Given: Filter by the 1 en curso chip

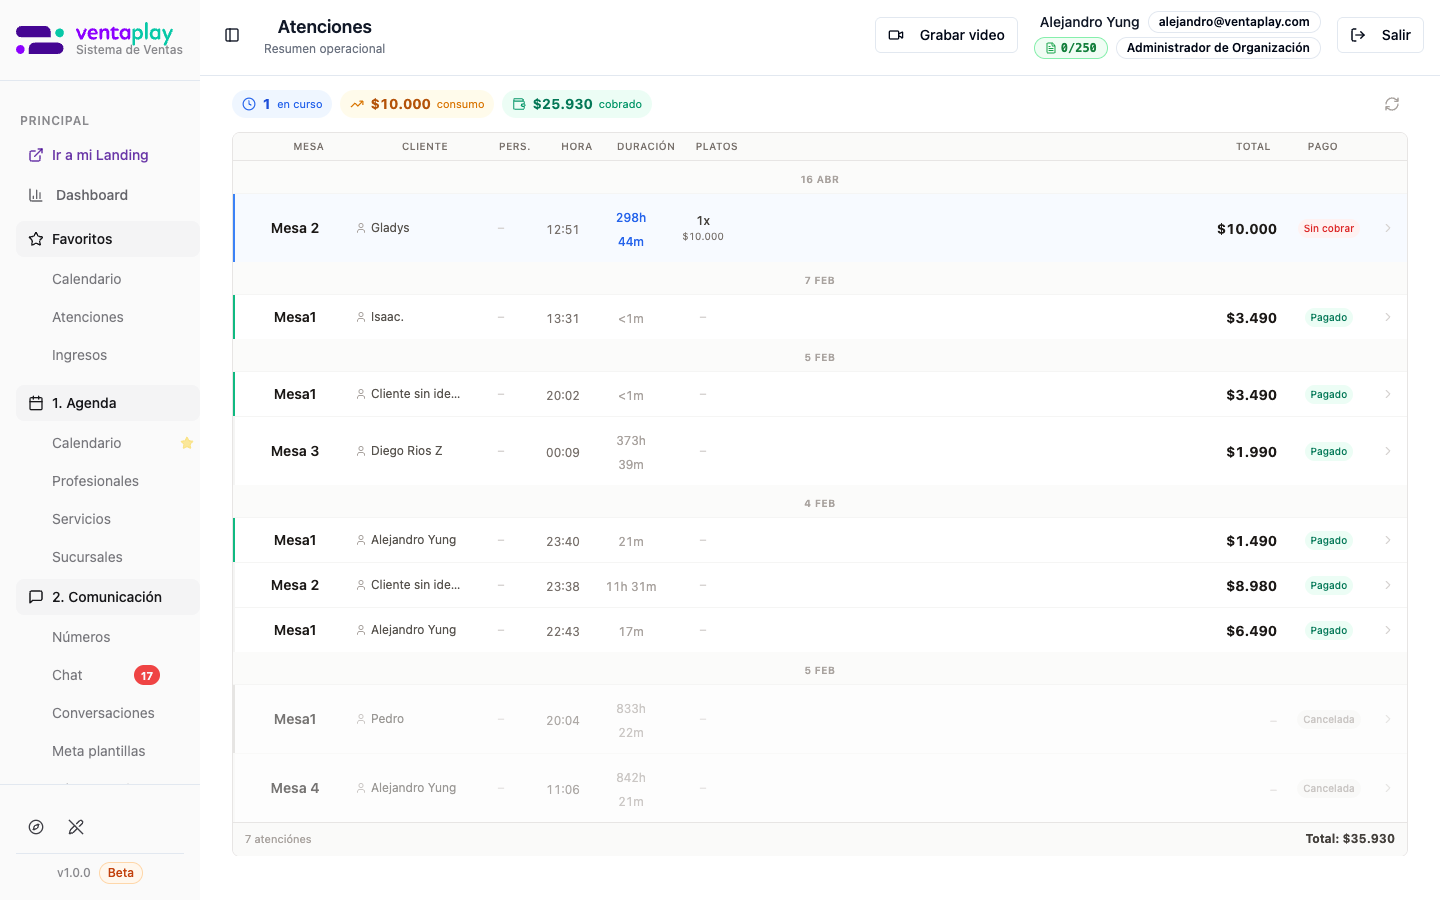Looking at the screenshot, I should tap(282, 104).
